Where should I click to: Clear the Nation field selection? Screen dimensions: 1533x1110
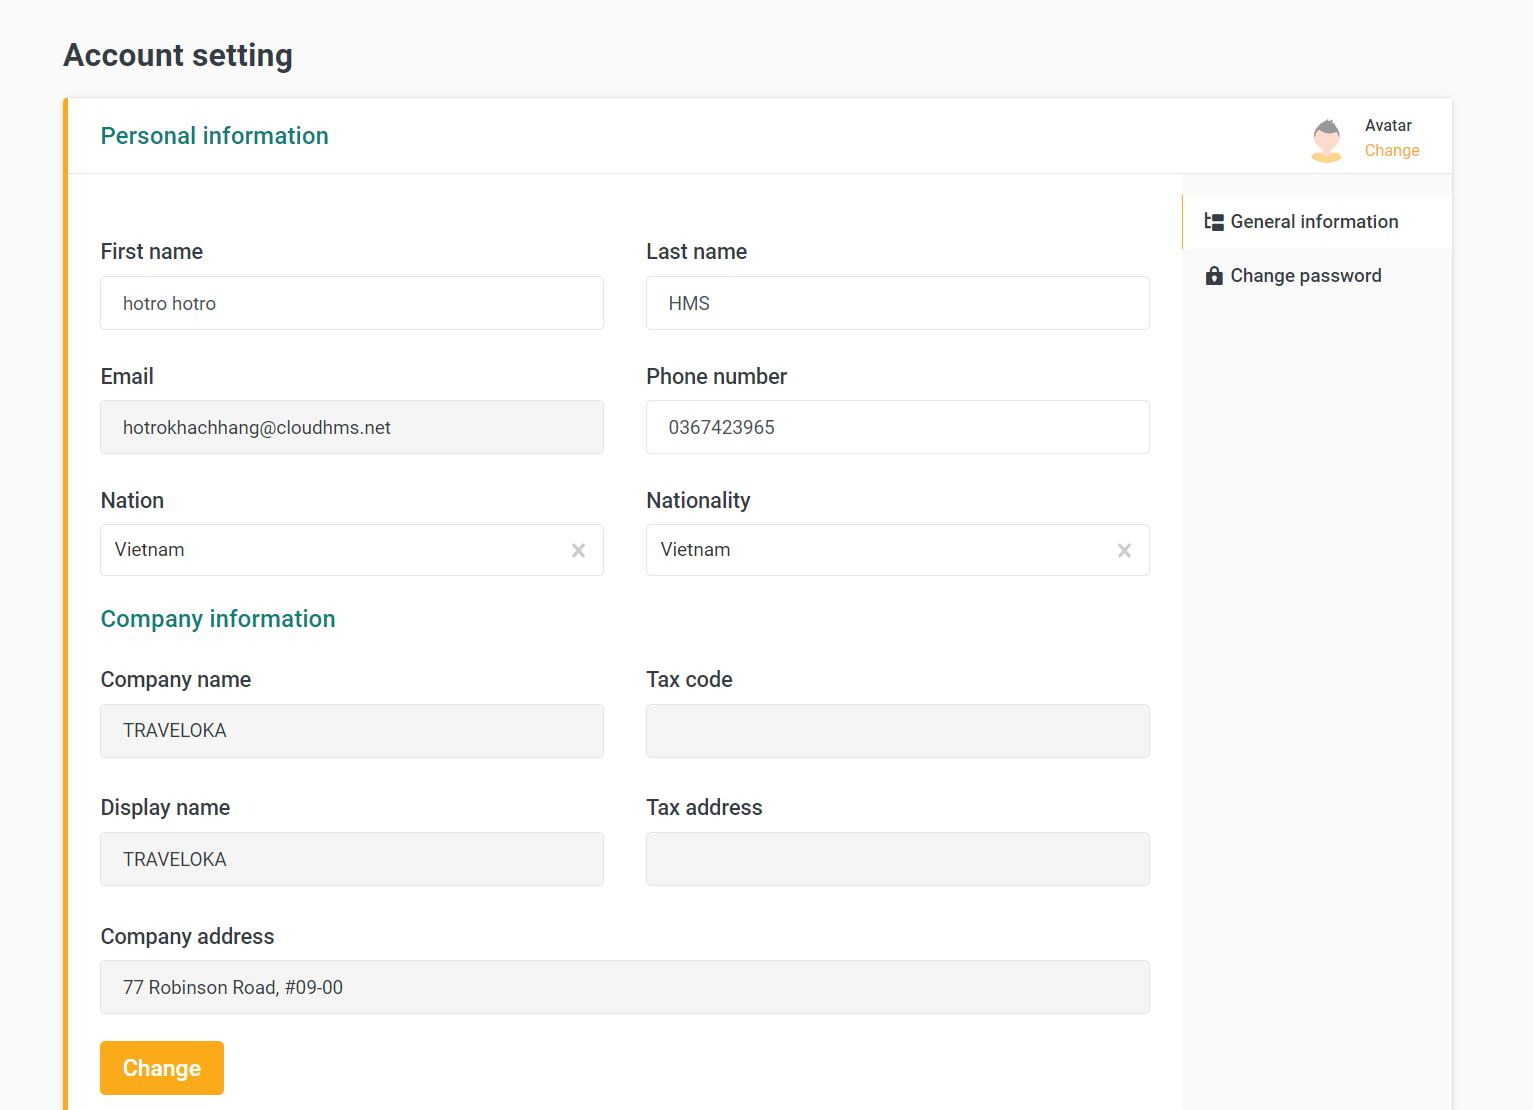(x=578, y=551)
